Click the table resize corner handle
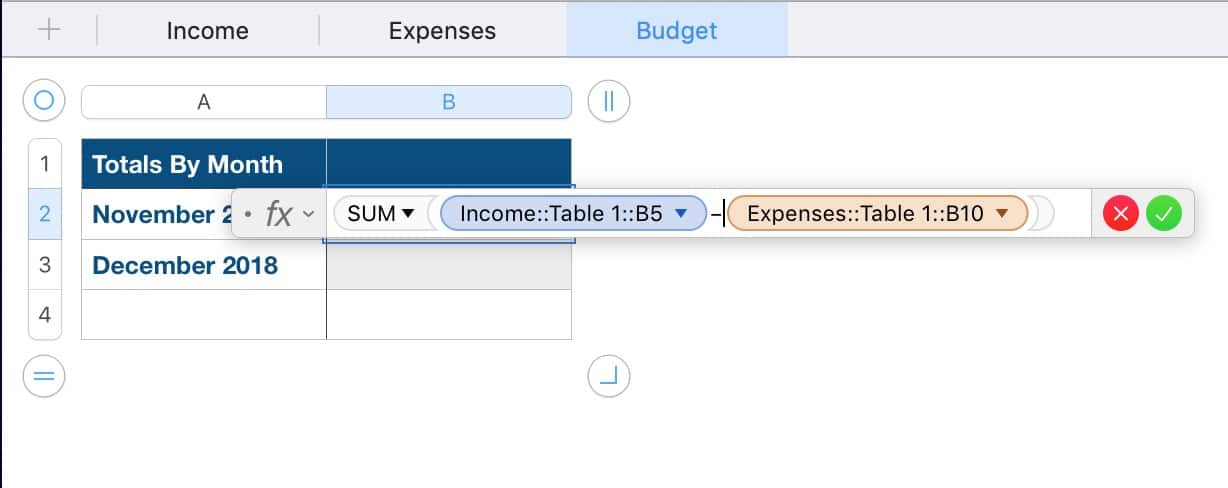This screenshot has width=1228, height=488. [x=609, y=376]
